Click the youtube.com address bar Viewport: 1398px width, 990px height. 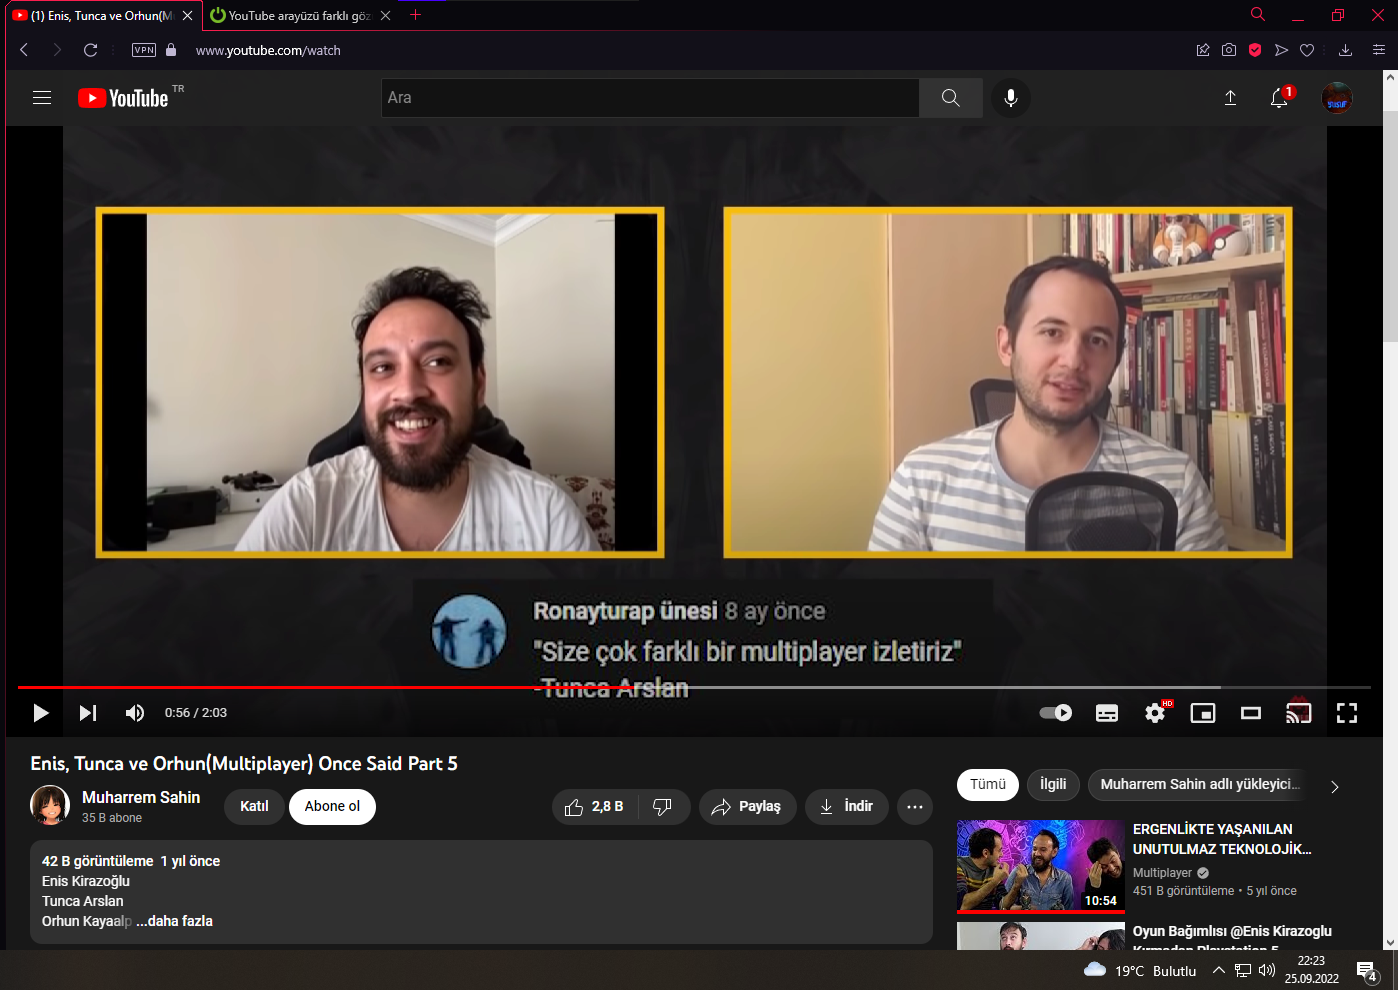pyautogui.click(x=268, y=51)
